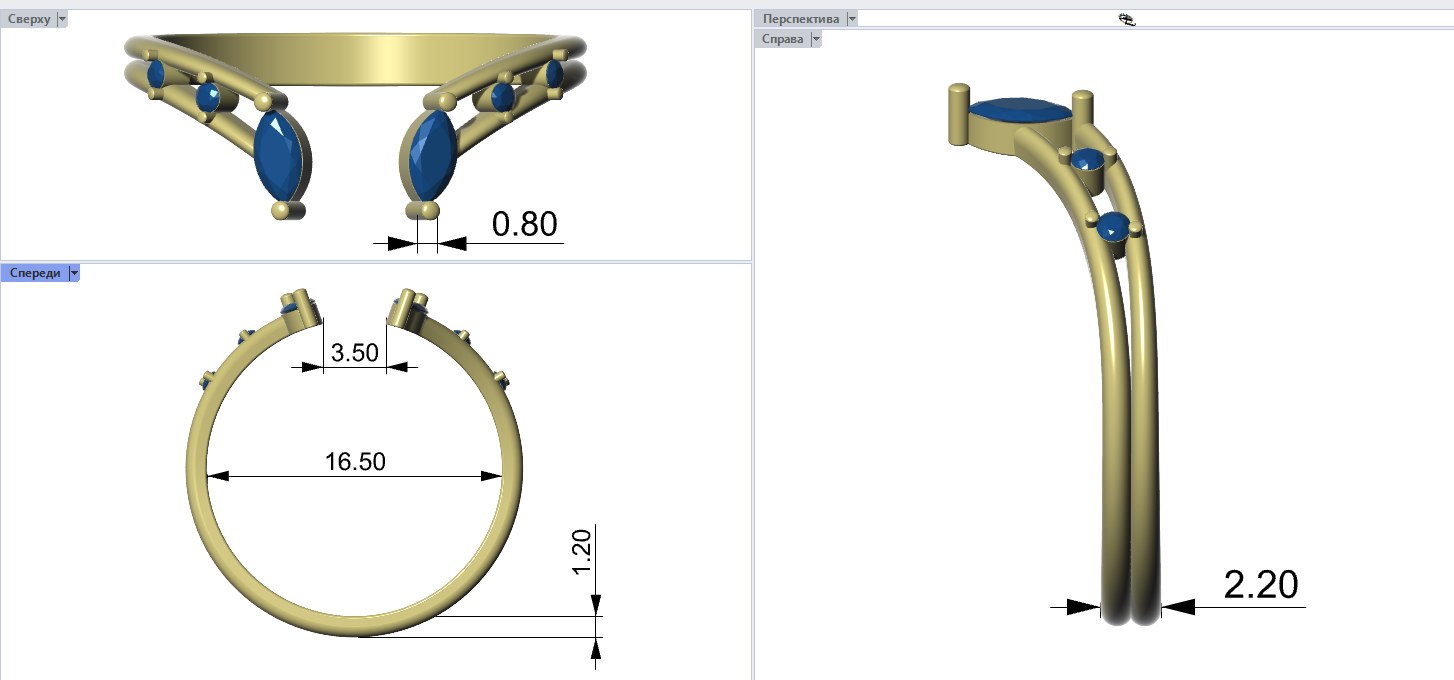
Task: Select the 0.80 dimension text
Action: pos(524,224)
